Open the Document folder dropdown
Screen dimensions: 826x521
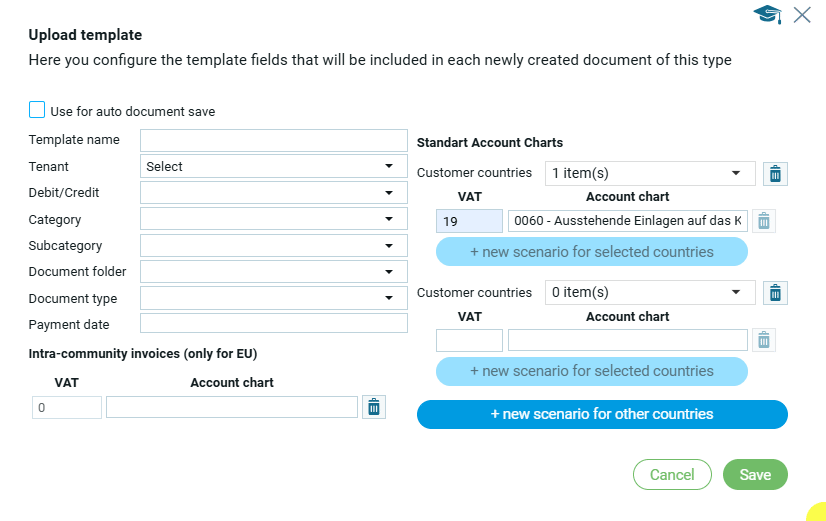click(x=274, y=271)
